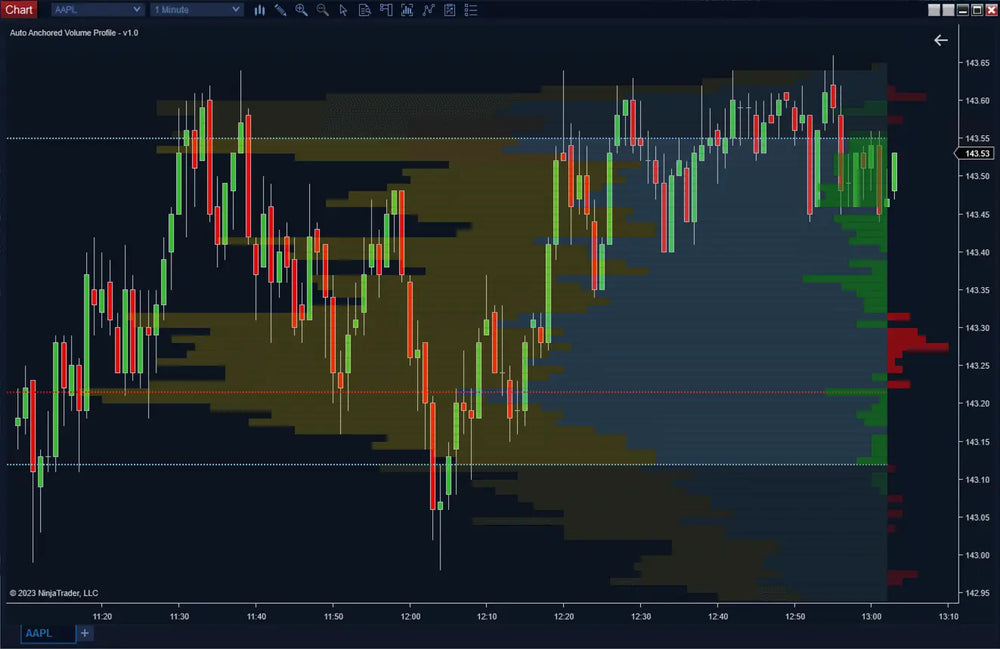
Task: Select the trend line zigzag drawing icon
Action: [x=428, y=10]
